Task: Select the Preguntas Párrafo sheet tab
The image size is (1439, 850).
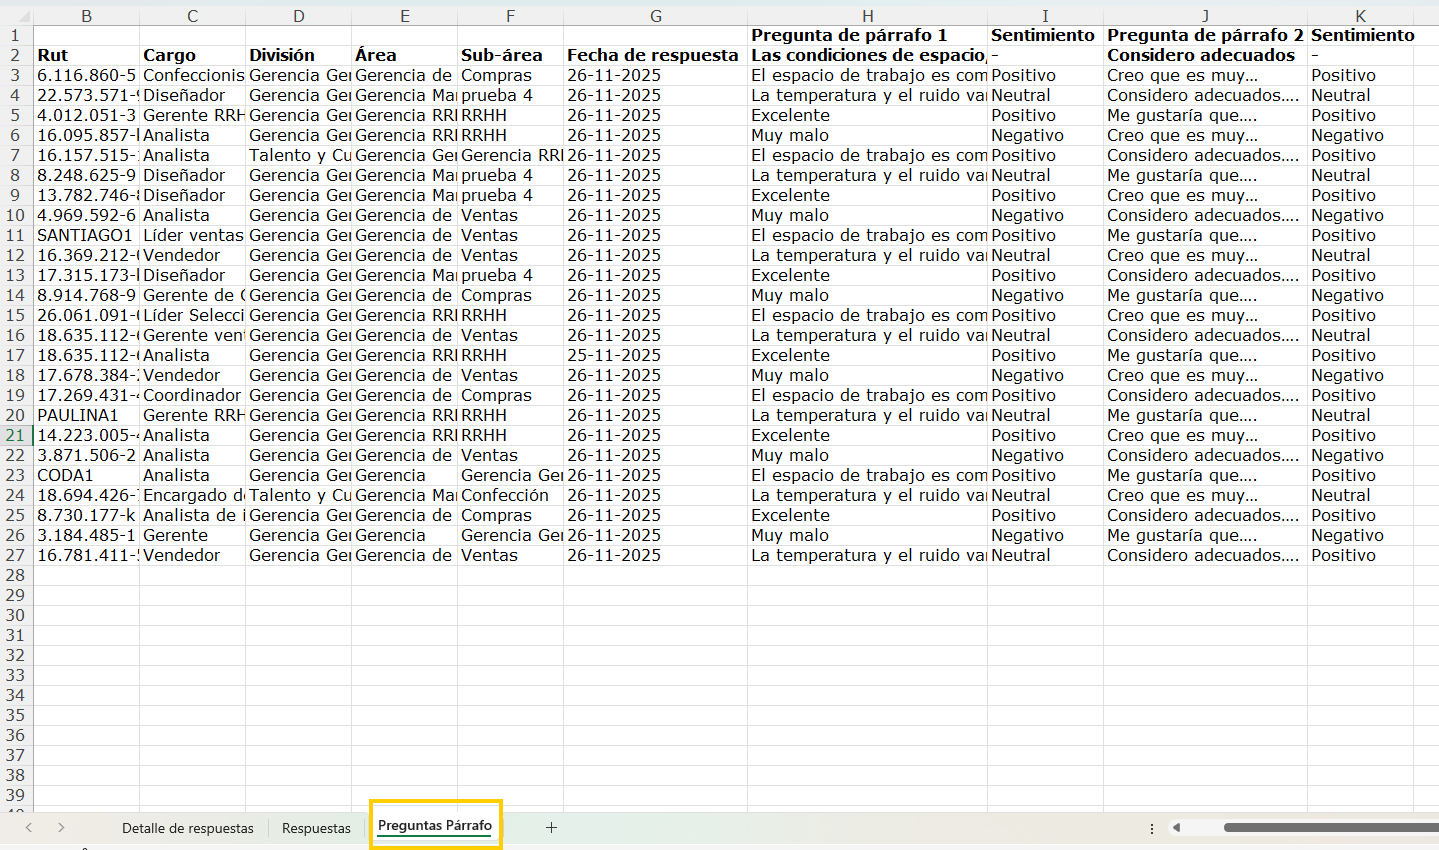Action: pos(435,826)
